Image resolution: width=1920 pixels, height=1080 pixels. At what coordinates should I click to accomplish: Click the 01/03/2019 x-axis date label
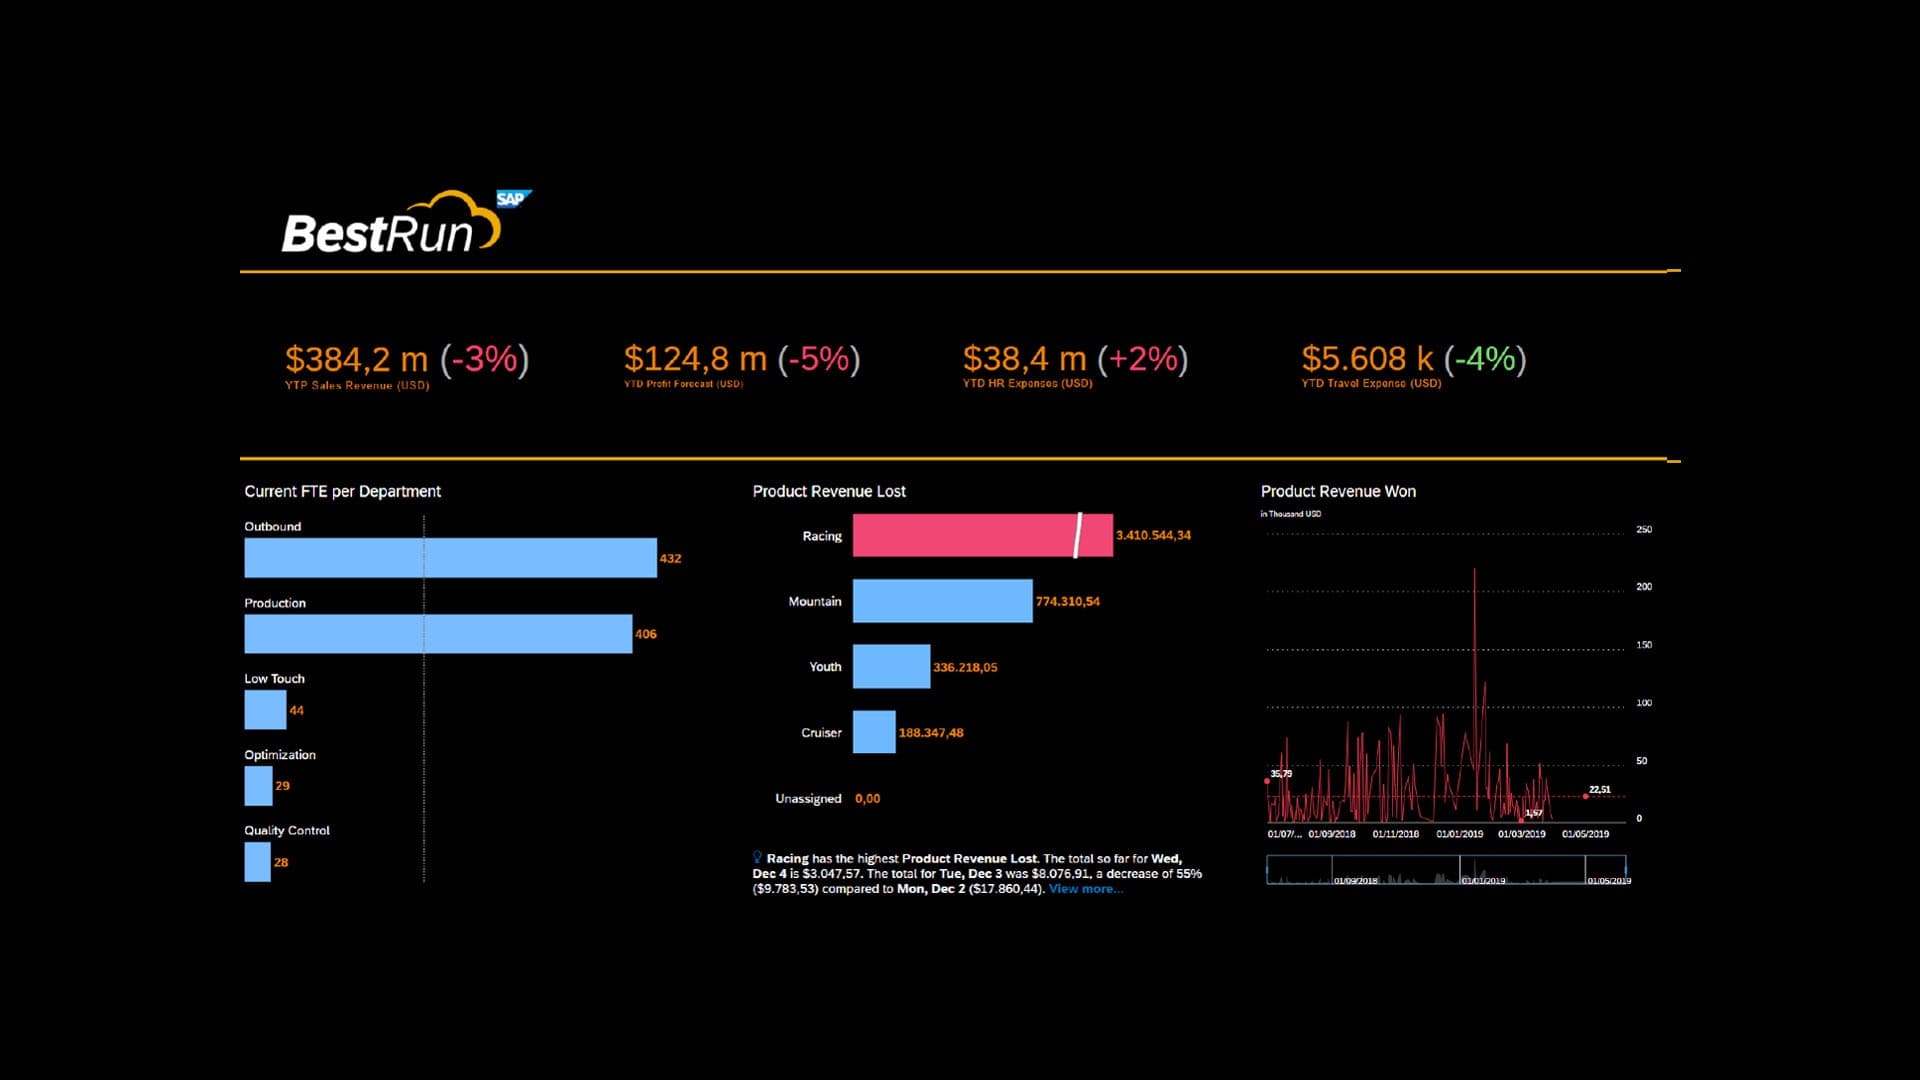coord(1521,834)
